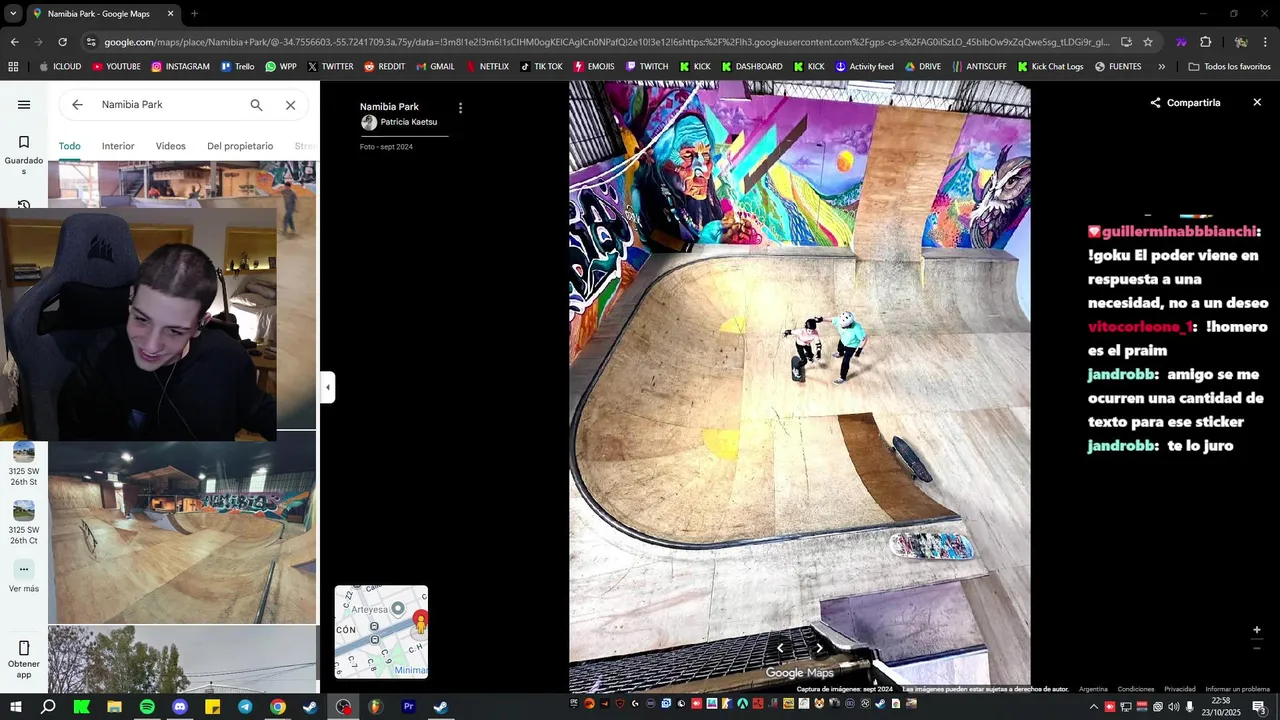
Task: Open Patricia Kaetsu contributor profile
Action: pos(408,122)
